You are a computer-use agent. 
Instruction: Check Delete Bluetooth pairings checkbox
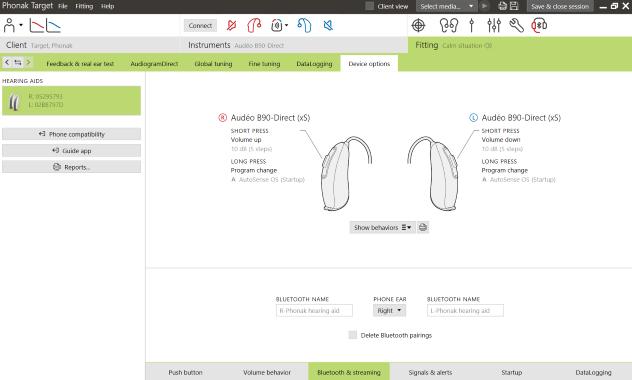(353, 335)
